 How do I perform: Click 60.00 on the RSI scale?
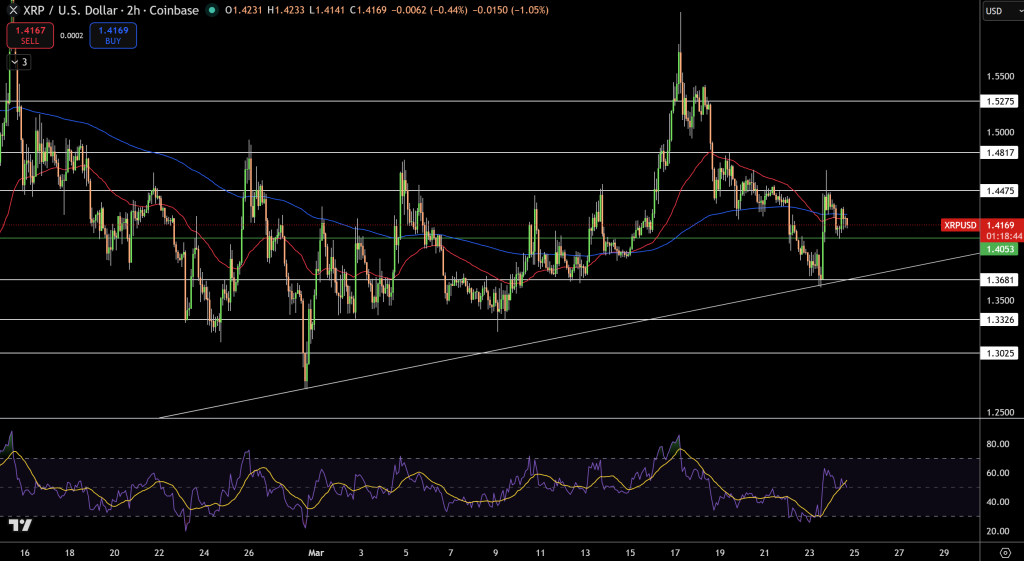[x=999, y=473]
